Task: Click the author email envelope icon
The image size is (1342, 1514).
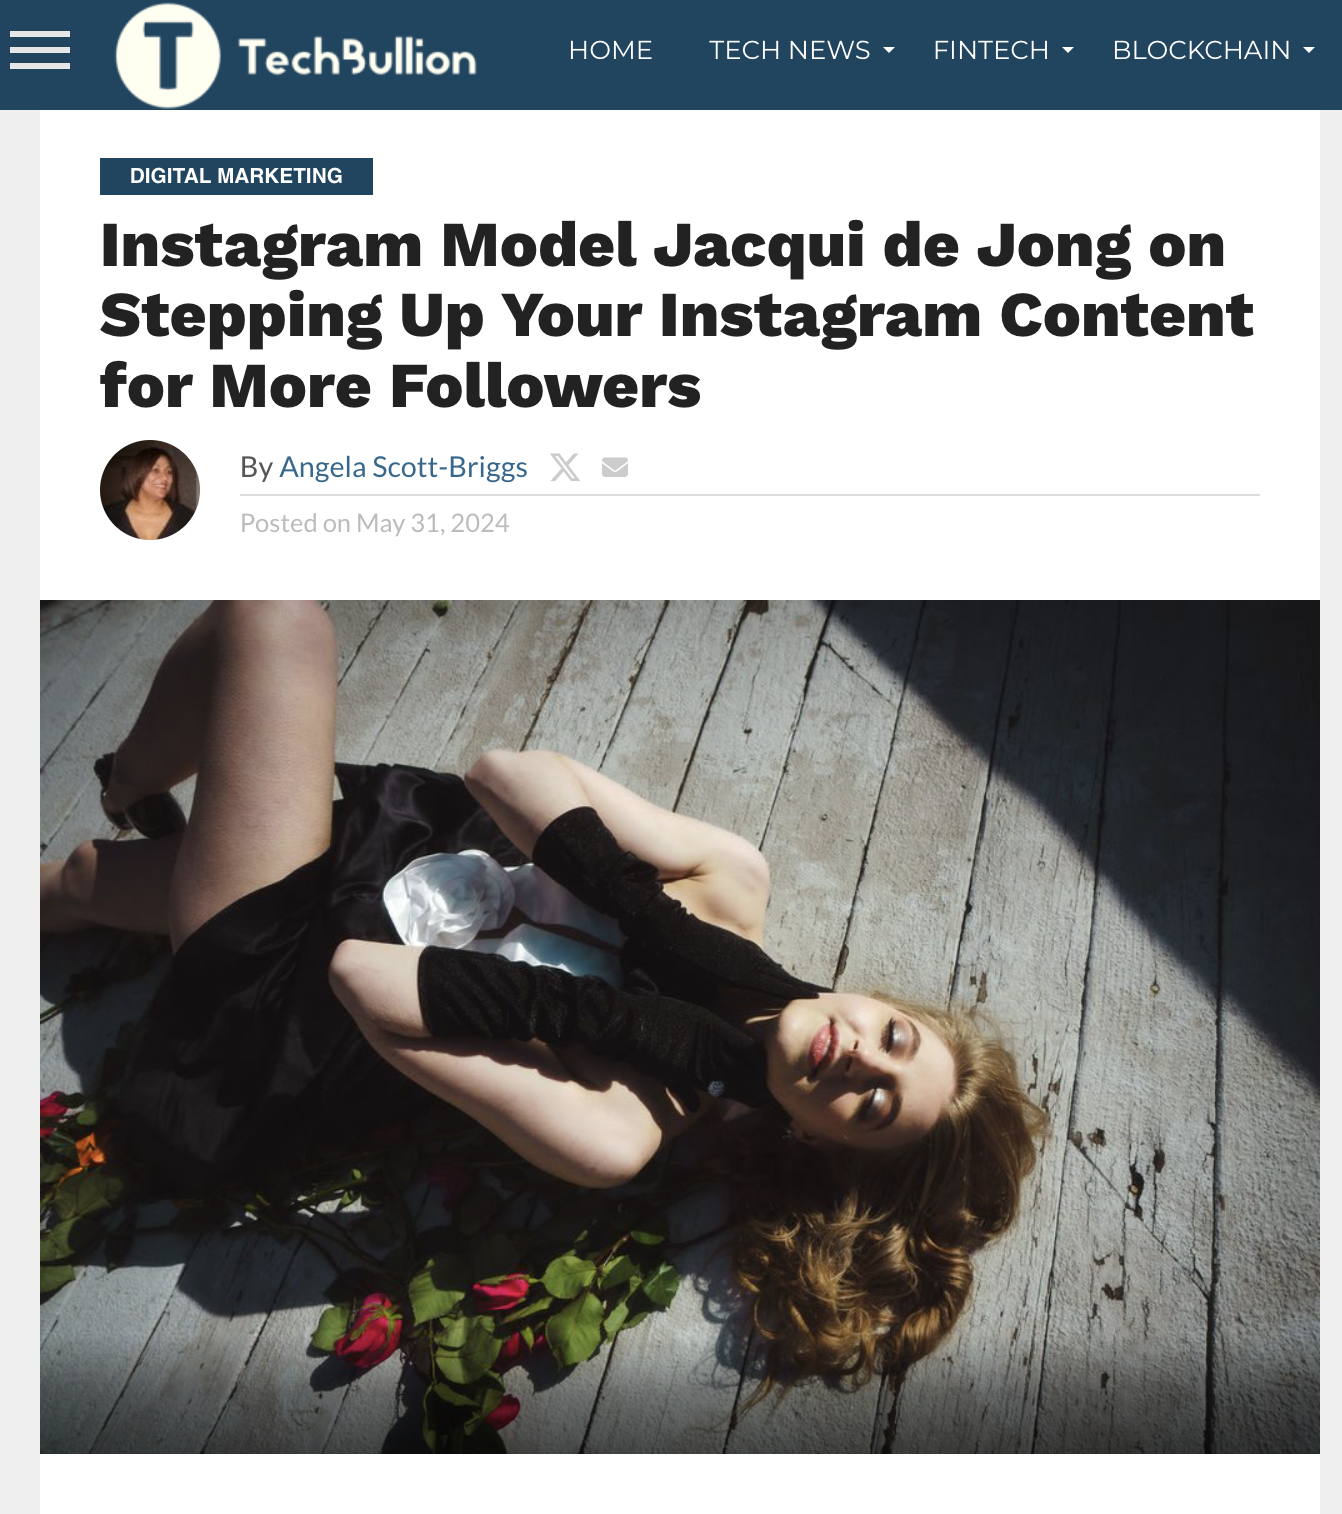Action: [x=615, y=467]
